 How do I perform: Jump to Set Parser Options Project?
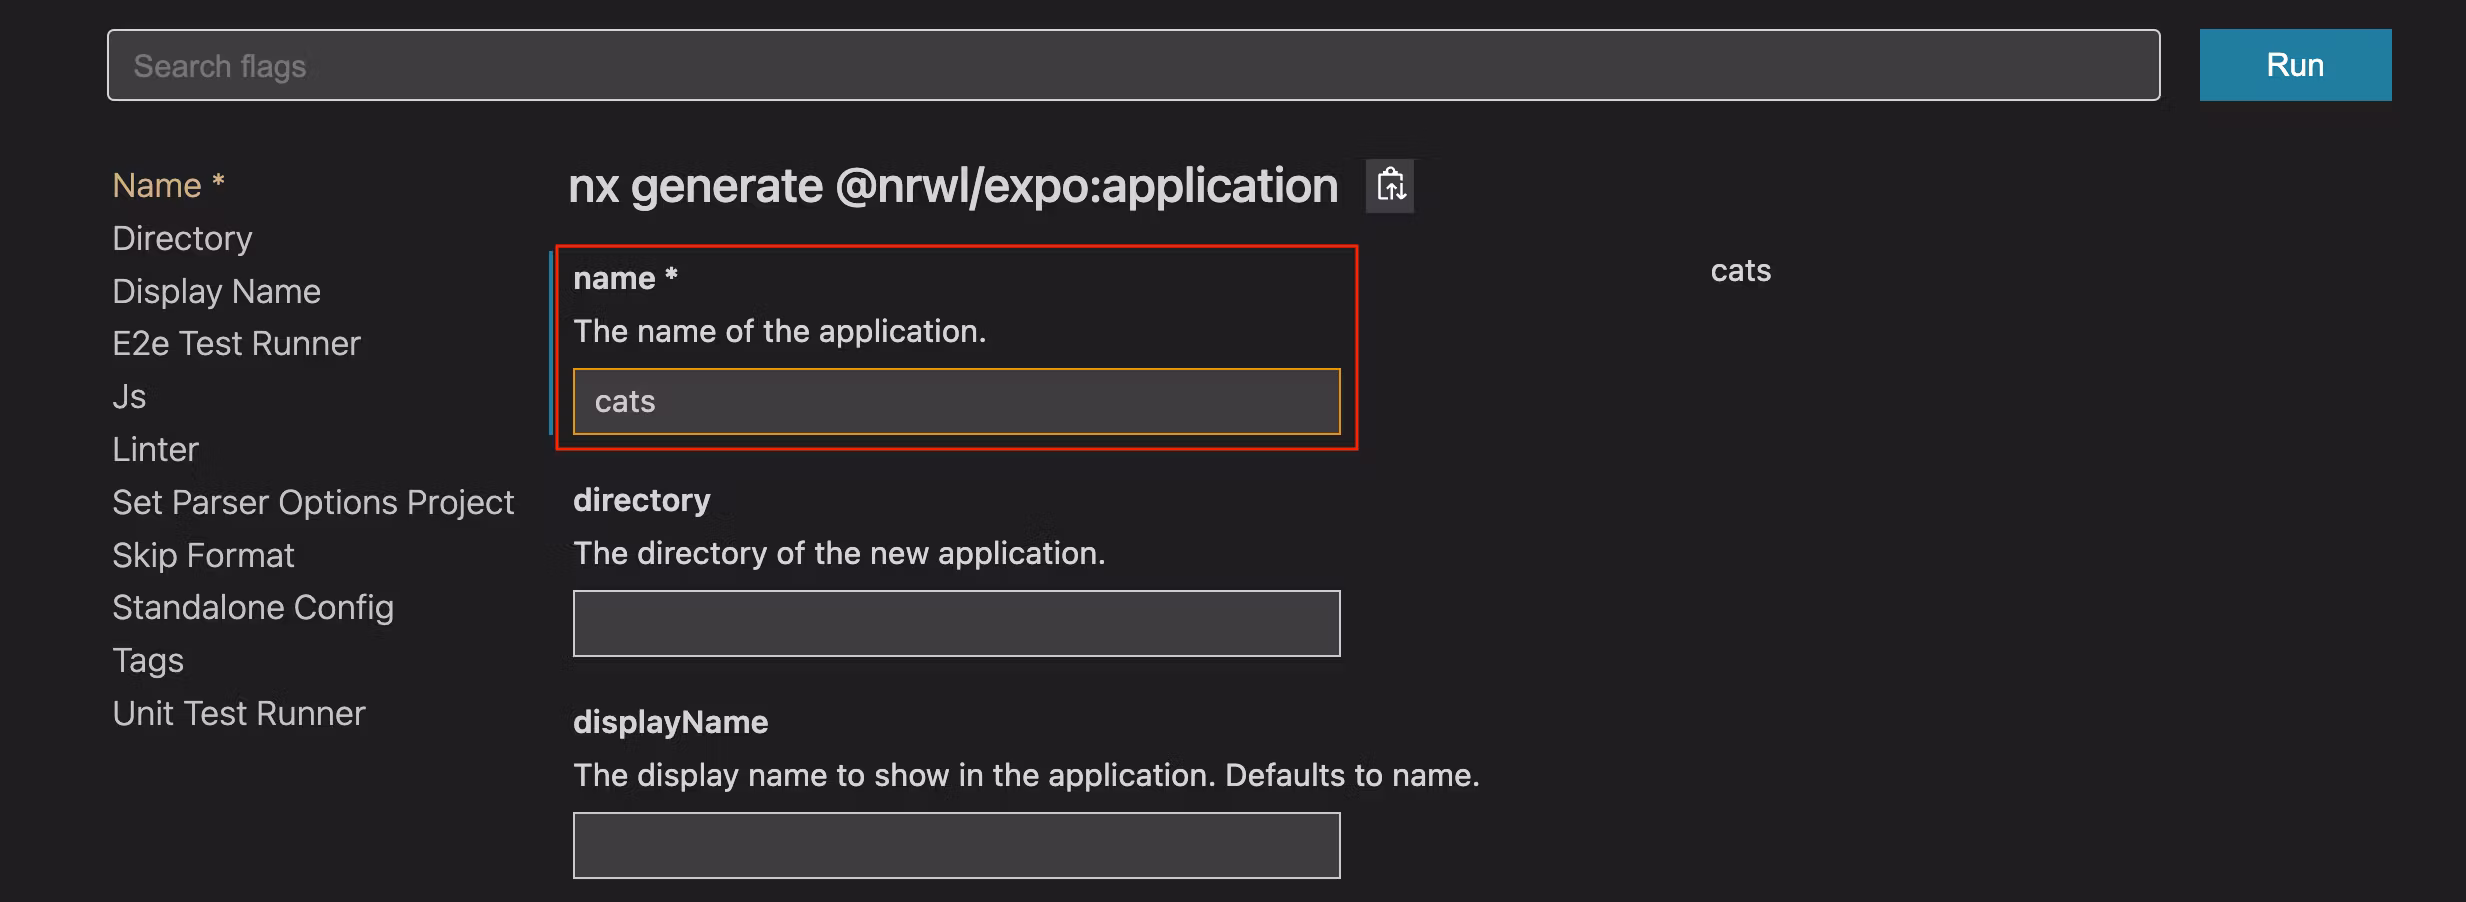click(x=313, y=503)
